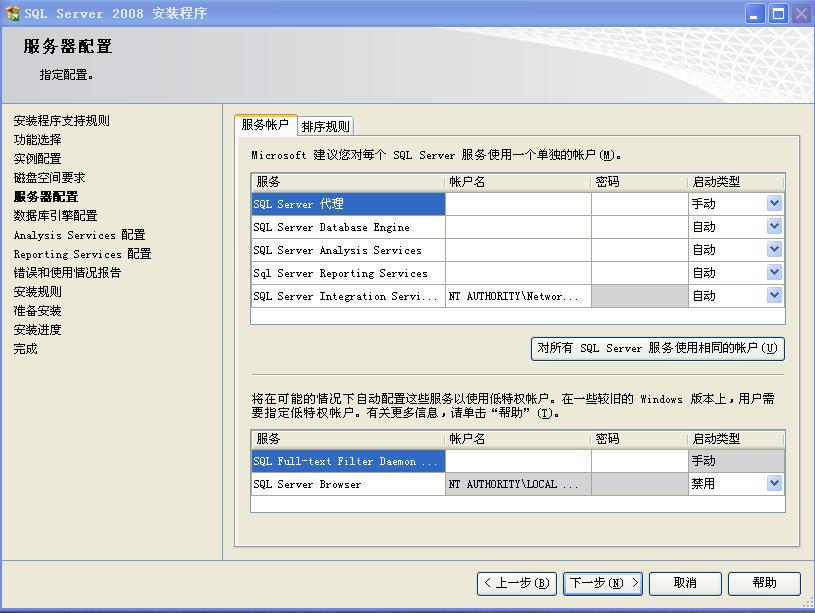Click 对所有 SQL Server 服务使用相同的帐户 button
The image size is (815, 613).
pyautogui.click(x=657, y=349)
